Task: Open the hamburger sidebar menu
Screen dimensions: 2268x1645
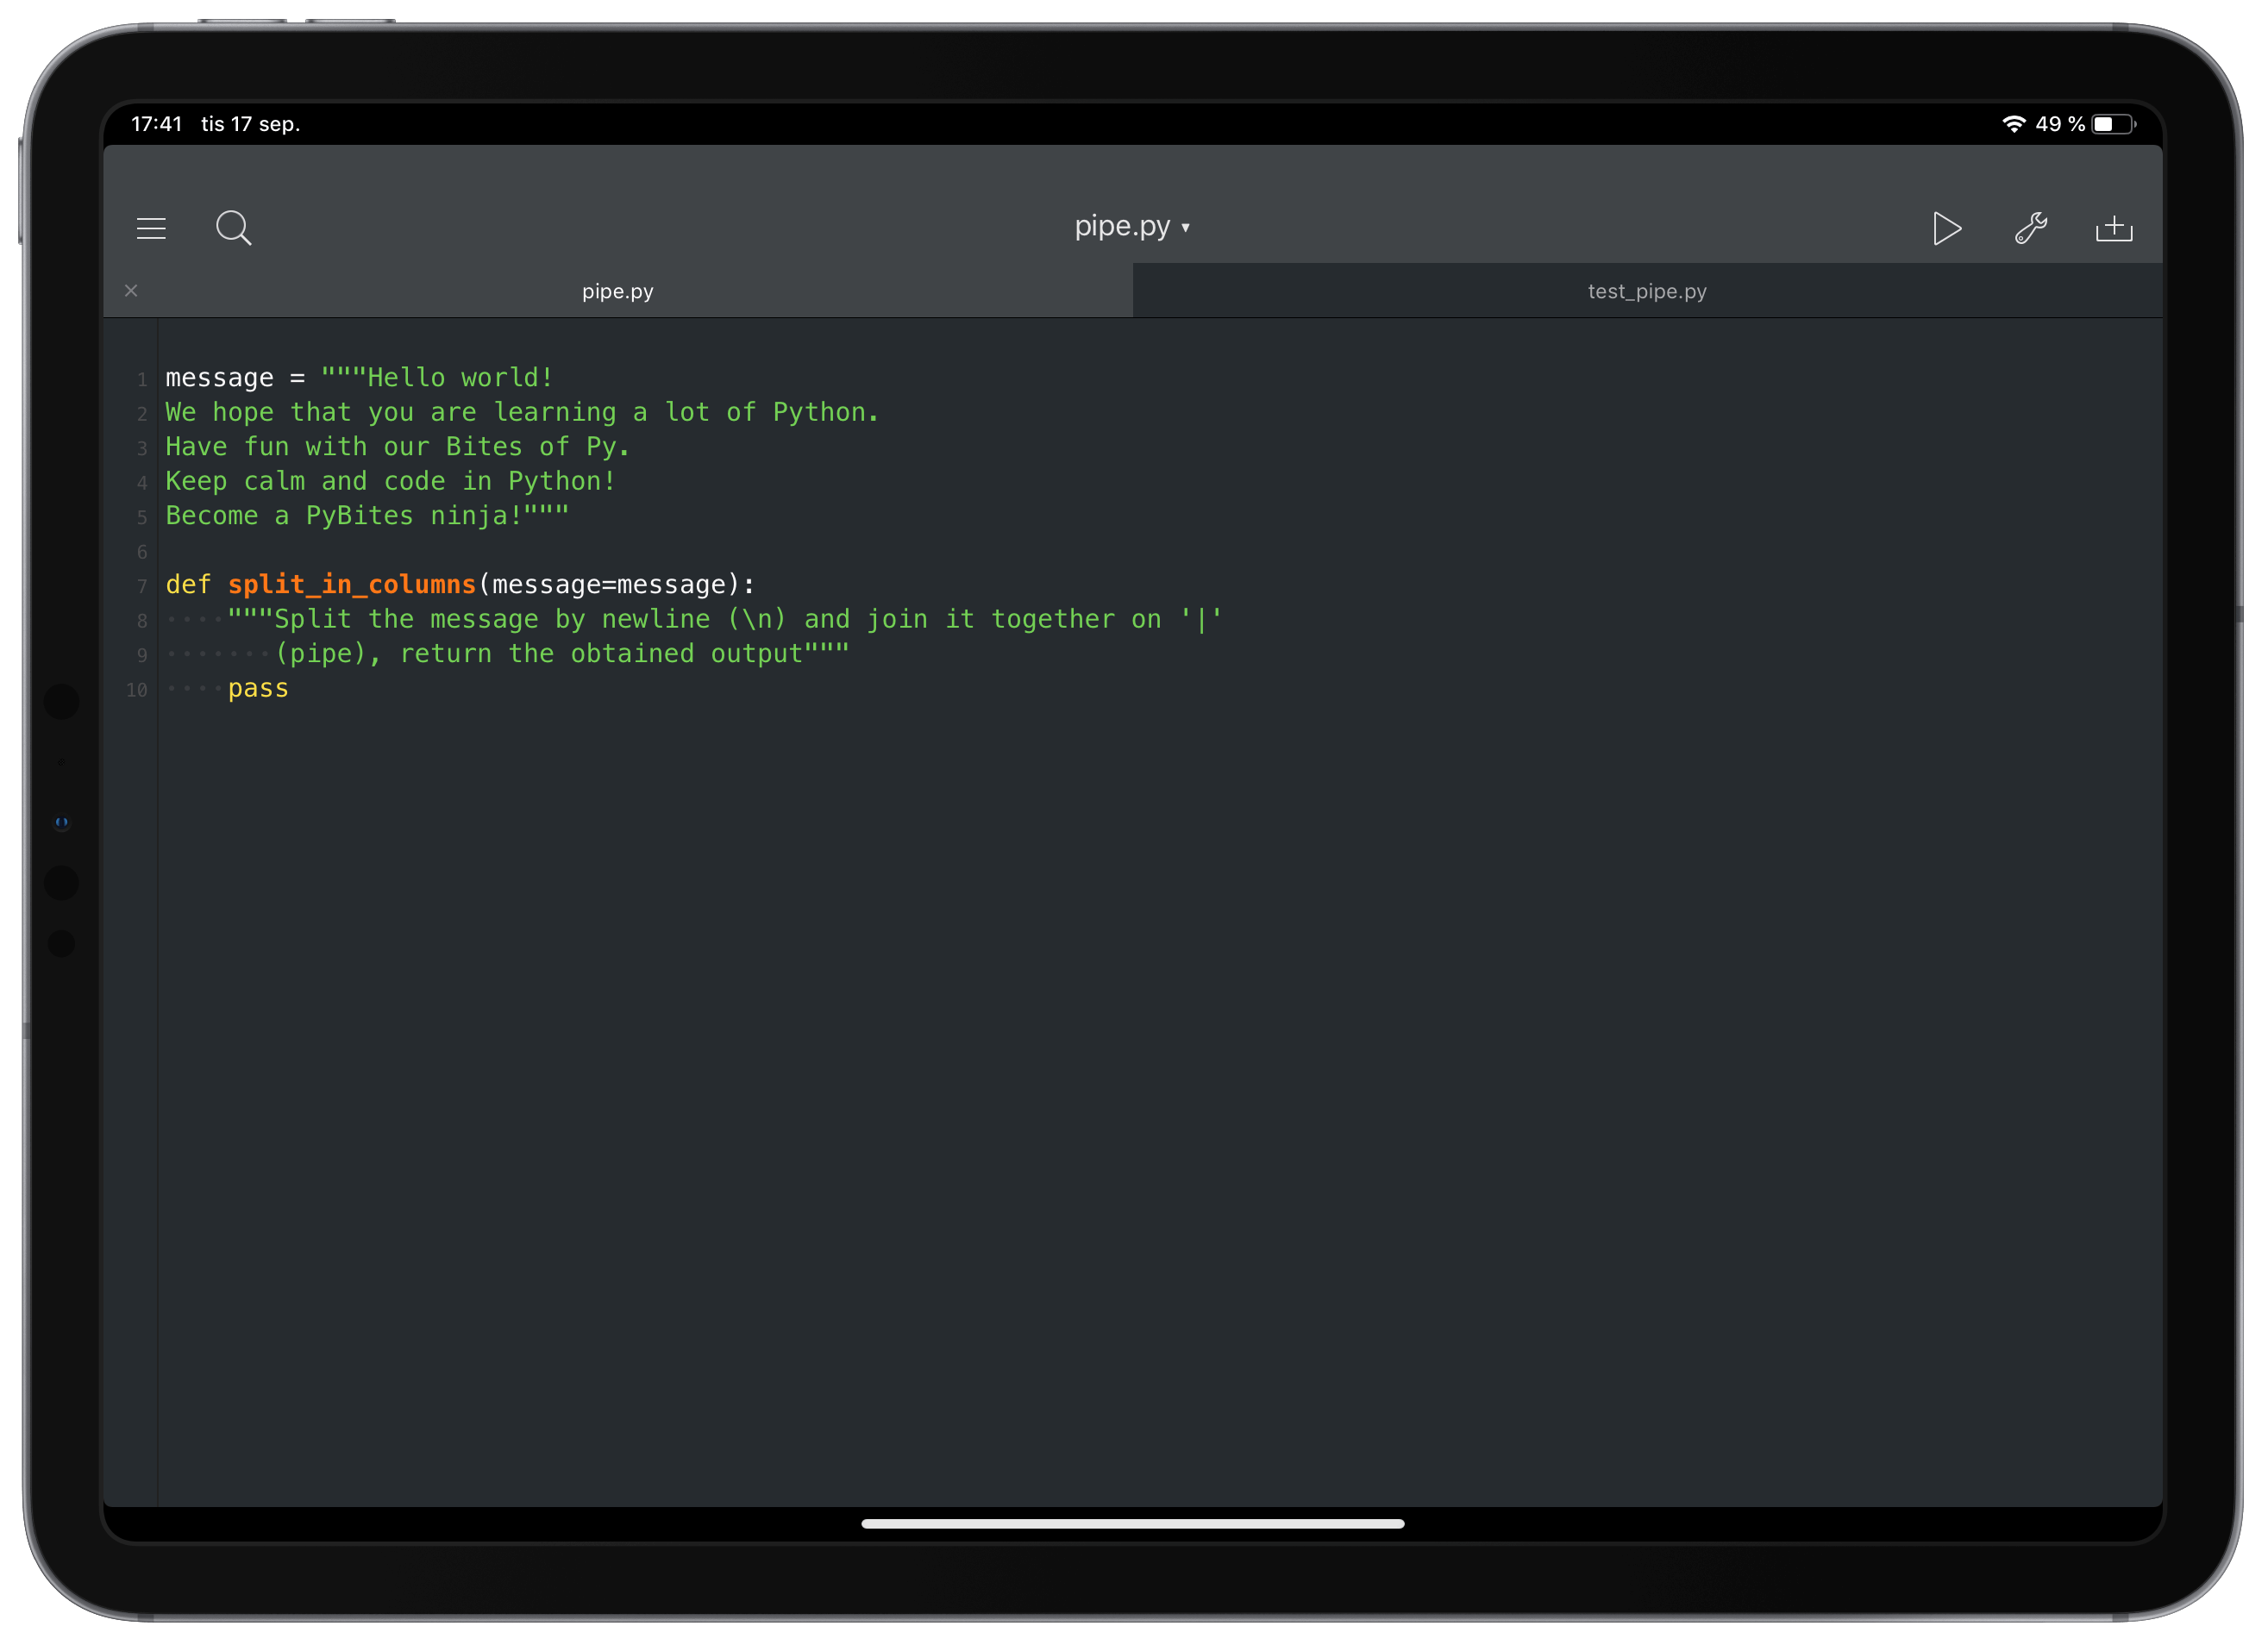Action: pyautogui.click(x=151, y=229)
